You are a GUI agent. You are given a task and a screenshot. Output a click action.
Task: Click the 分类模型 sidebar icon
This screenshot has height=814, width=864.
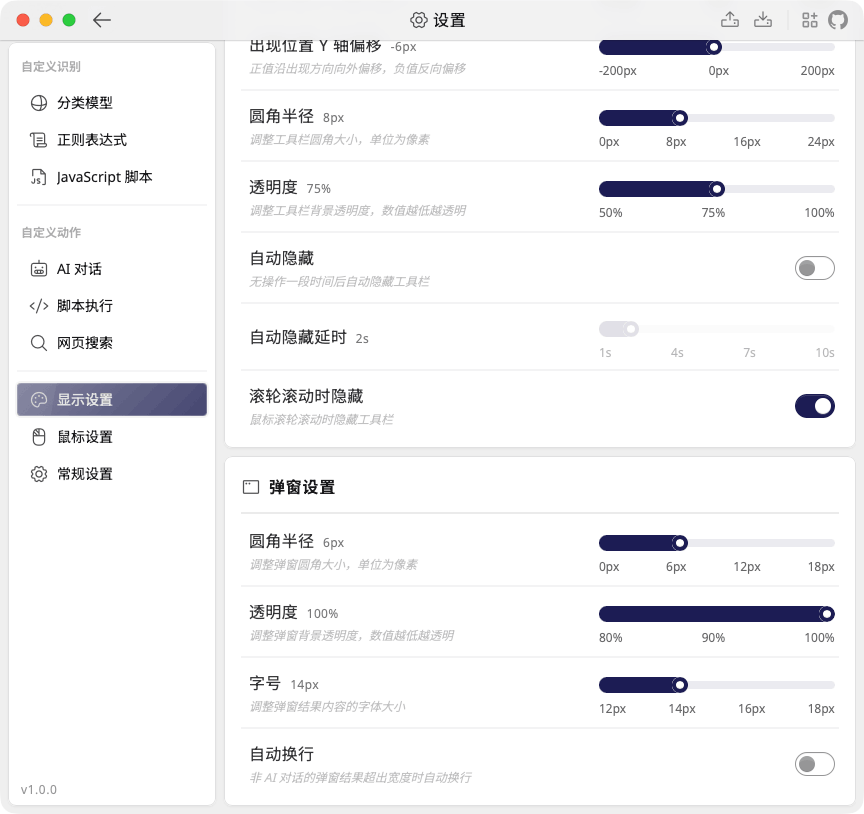coord(39,103)
